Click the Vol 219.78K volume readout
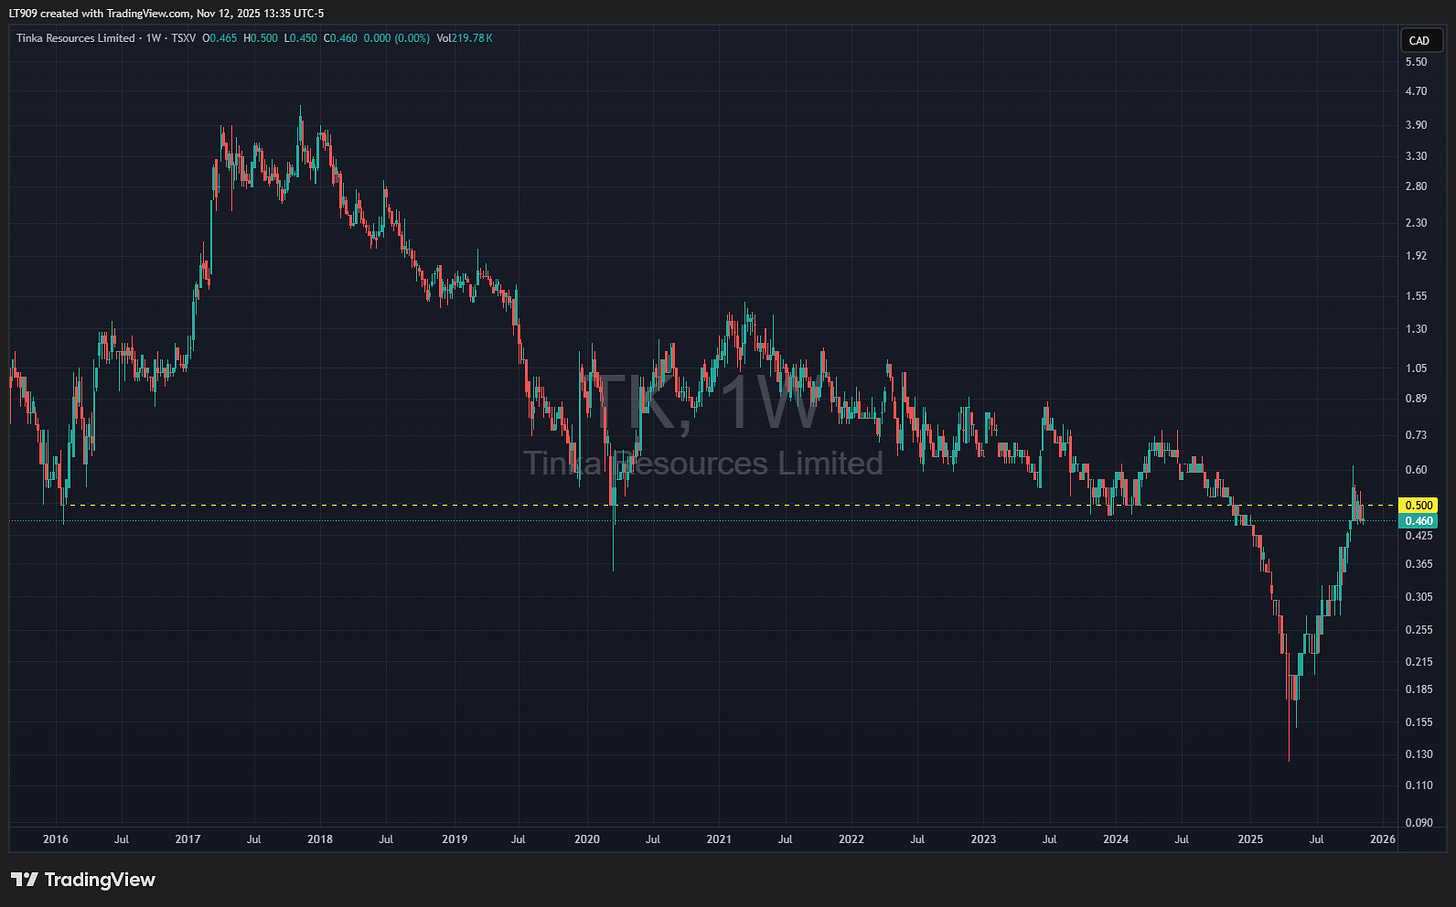This screenshot has height=907, width=1456. click(465, 38)
